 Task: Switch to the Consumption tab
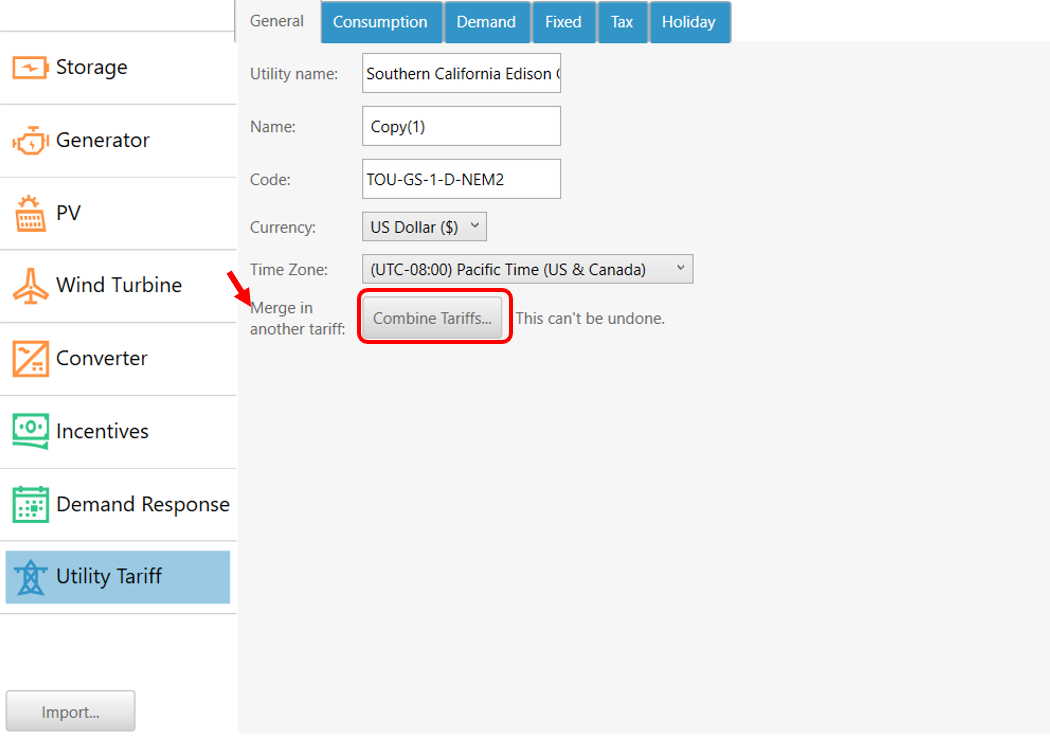pos(380,22)
